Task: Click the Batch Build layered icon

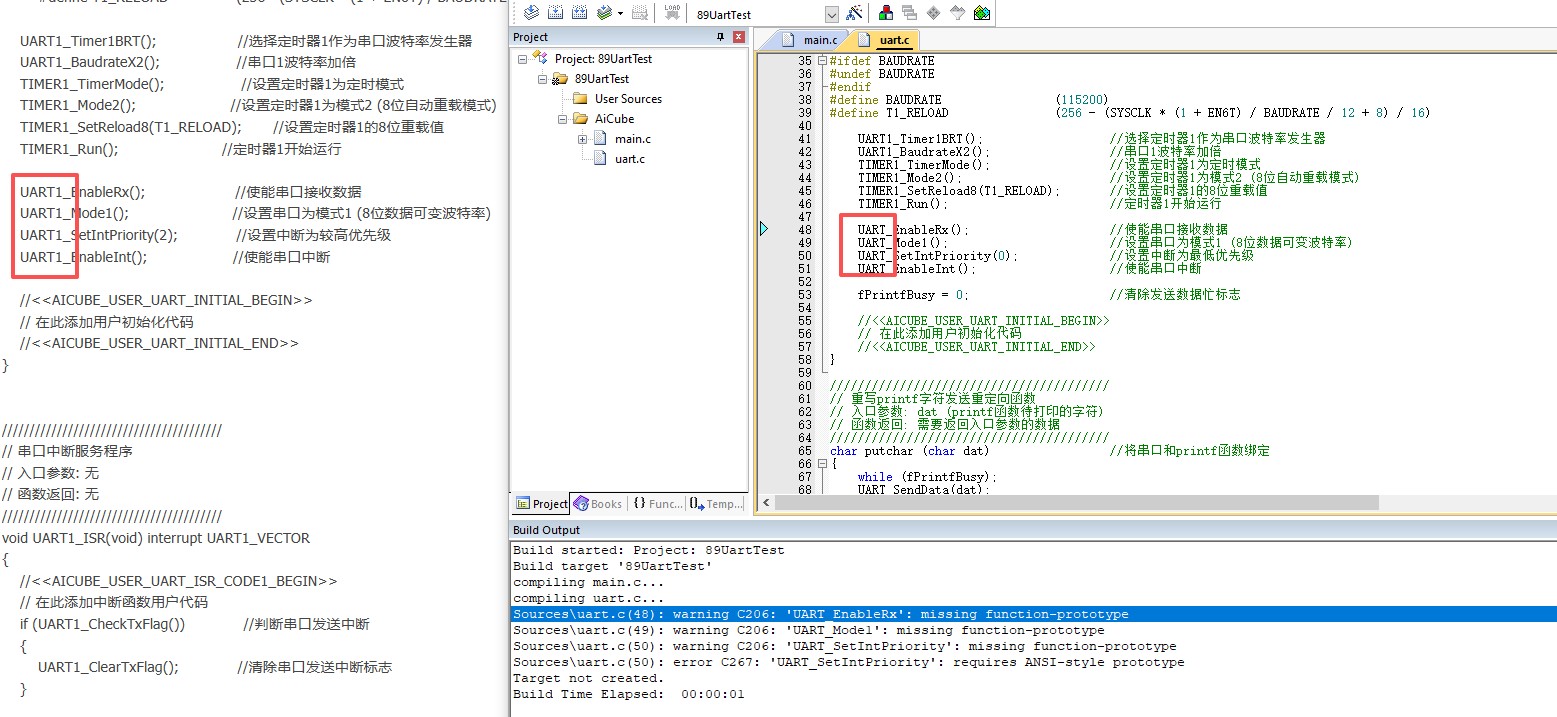Action: tap(605, 13)
